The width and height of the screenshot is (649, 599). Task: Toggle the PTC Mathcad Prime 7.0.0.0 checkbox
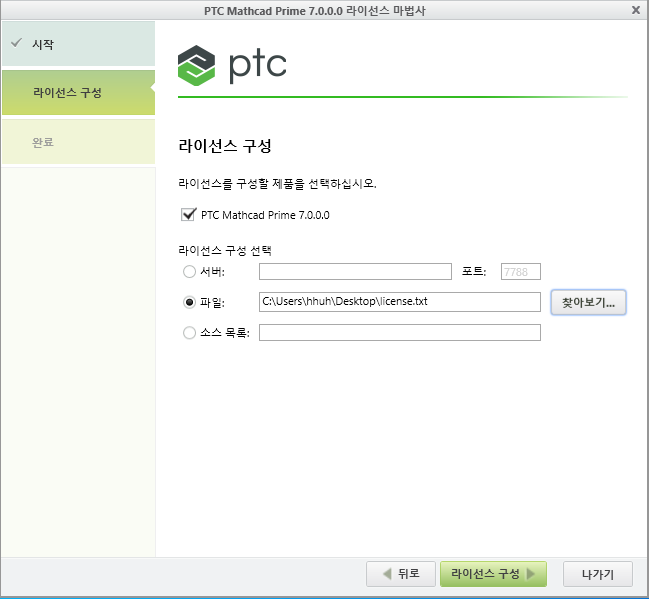click(188, 215)
